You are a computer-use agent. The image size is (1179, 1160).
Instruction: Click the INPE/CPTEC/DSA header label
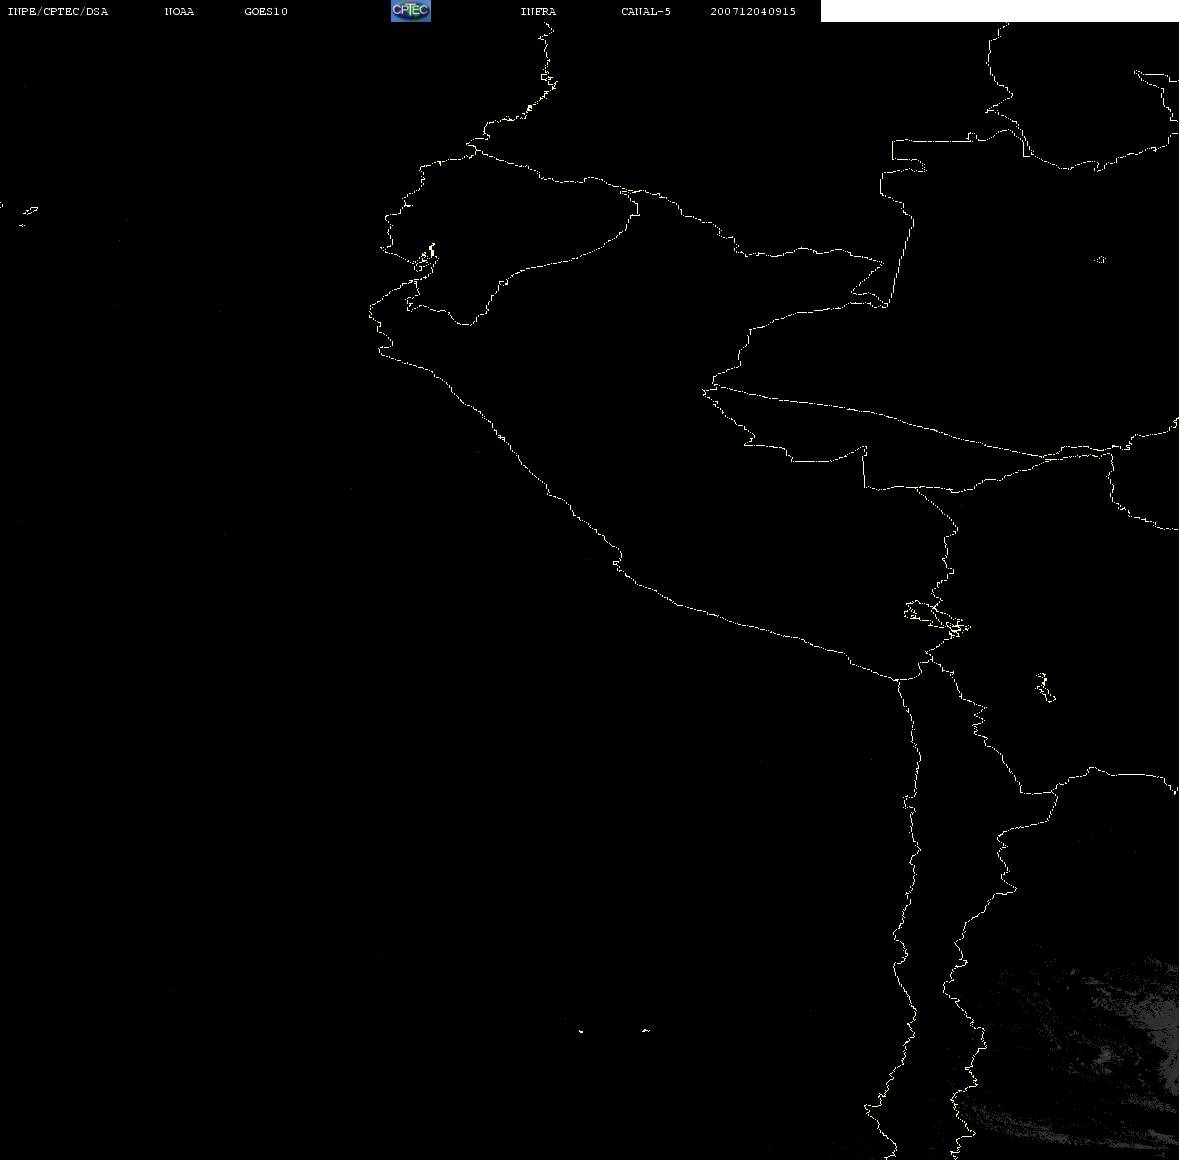coord(57,12)
